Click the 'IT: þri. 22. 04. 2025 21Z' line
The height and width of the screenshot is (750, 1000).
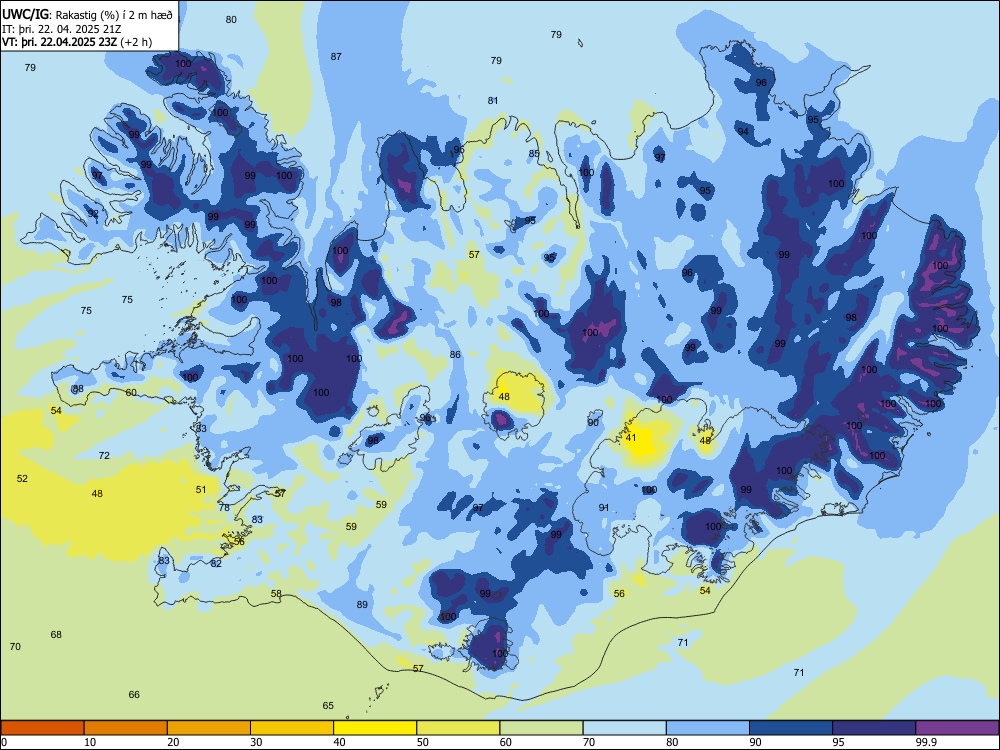(61, 29)
